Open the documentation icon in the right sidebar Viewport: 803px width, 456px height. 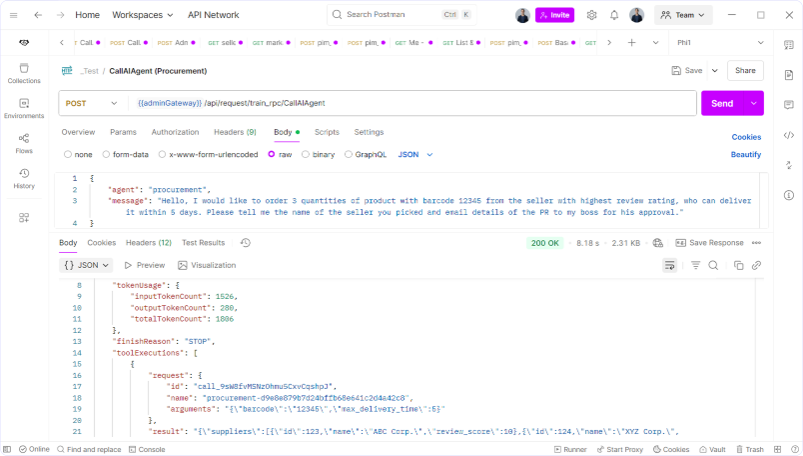tap(789, 75)
